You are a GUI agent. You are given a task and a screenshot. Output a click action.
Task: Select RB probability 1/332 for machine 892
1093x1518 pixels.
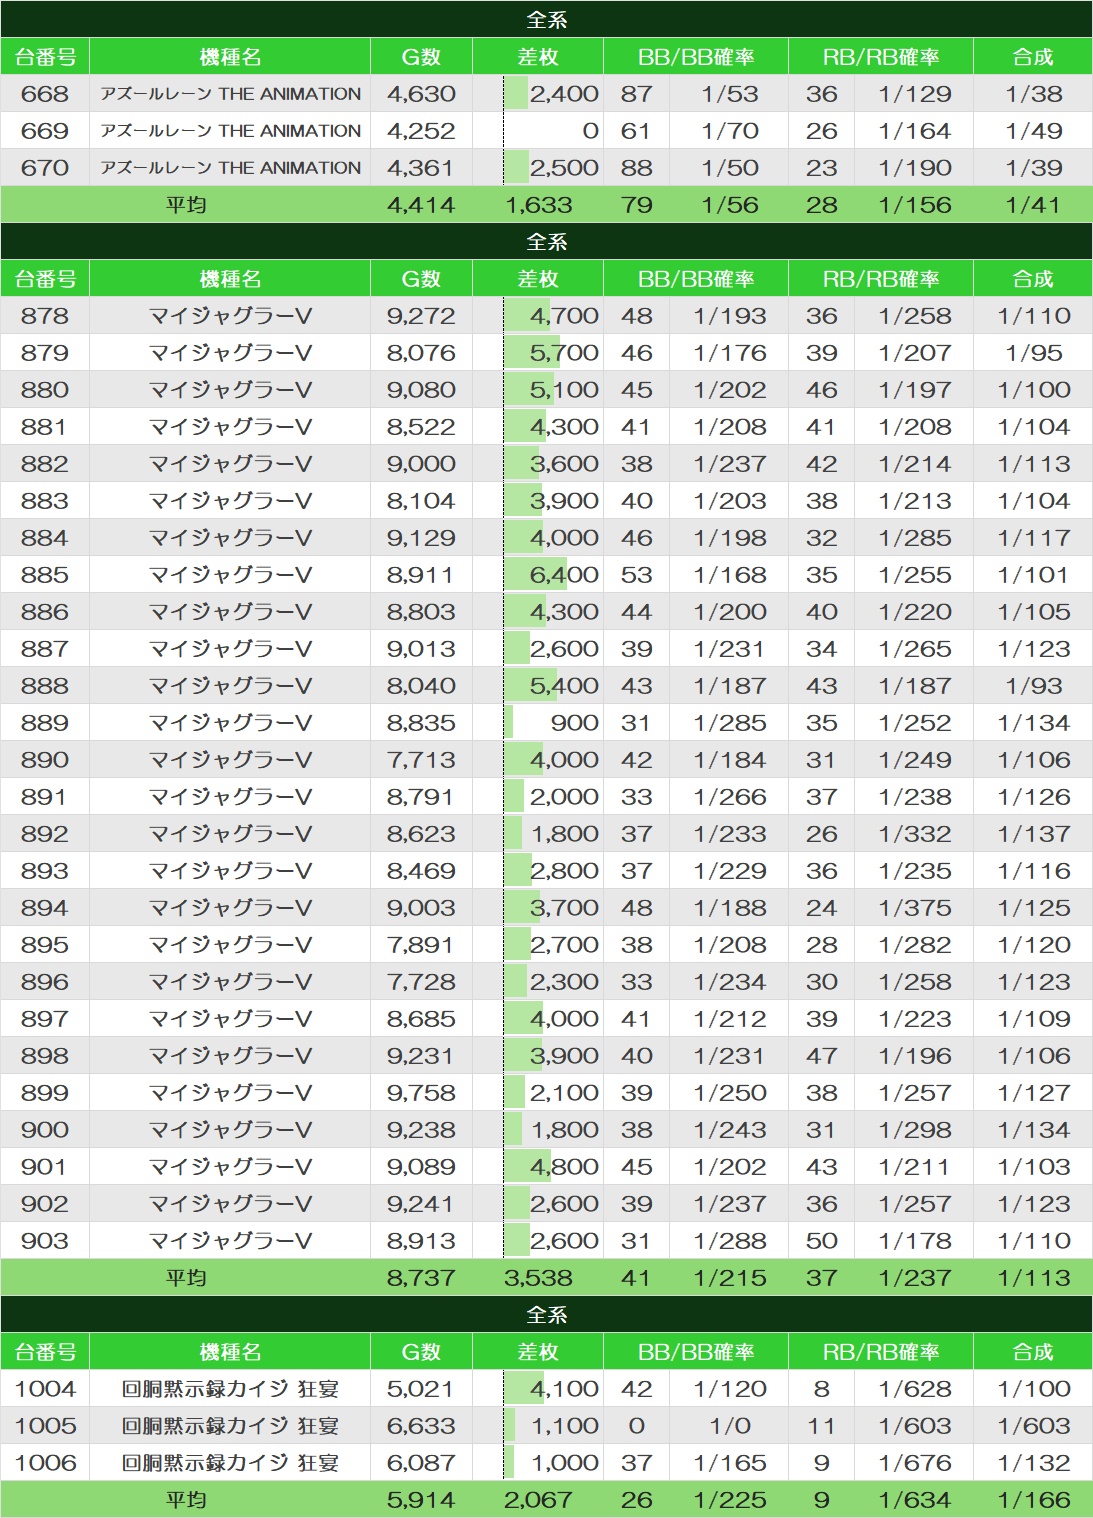914,834
